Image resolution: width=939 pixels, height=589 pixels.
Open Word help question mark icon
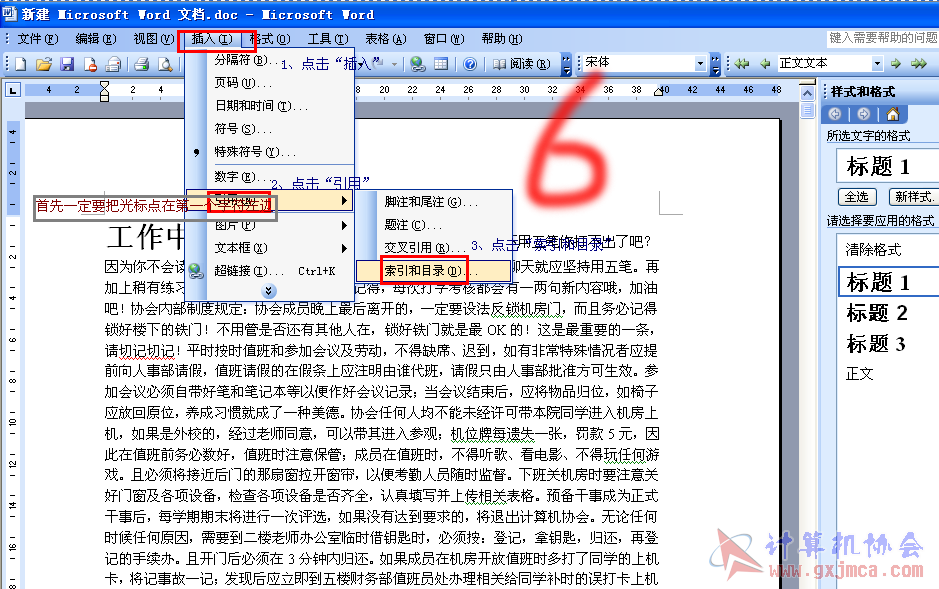pos(470,63)
